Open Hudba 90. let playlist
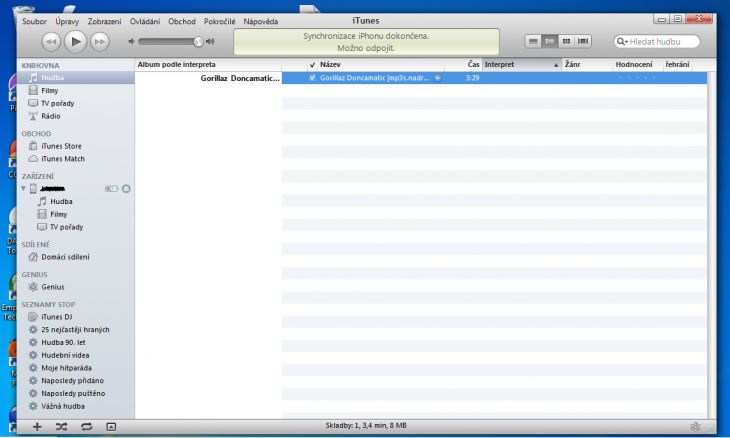 tap(76, 343)
